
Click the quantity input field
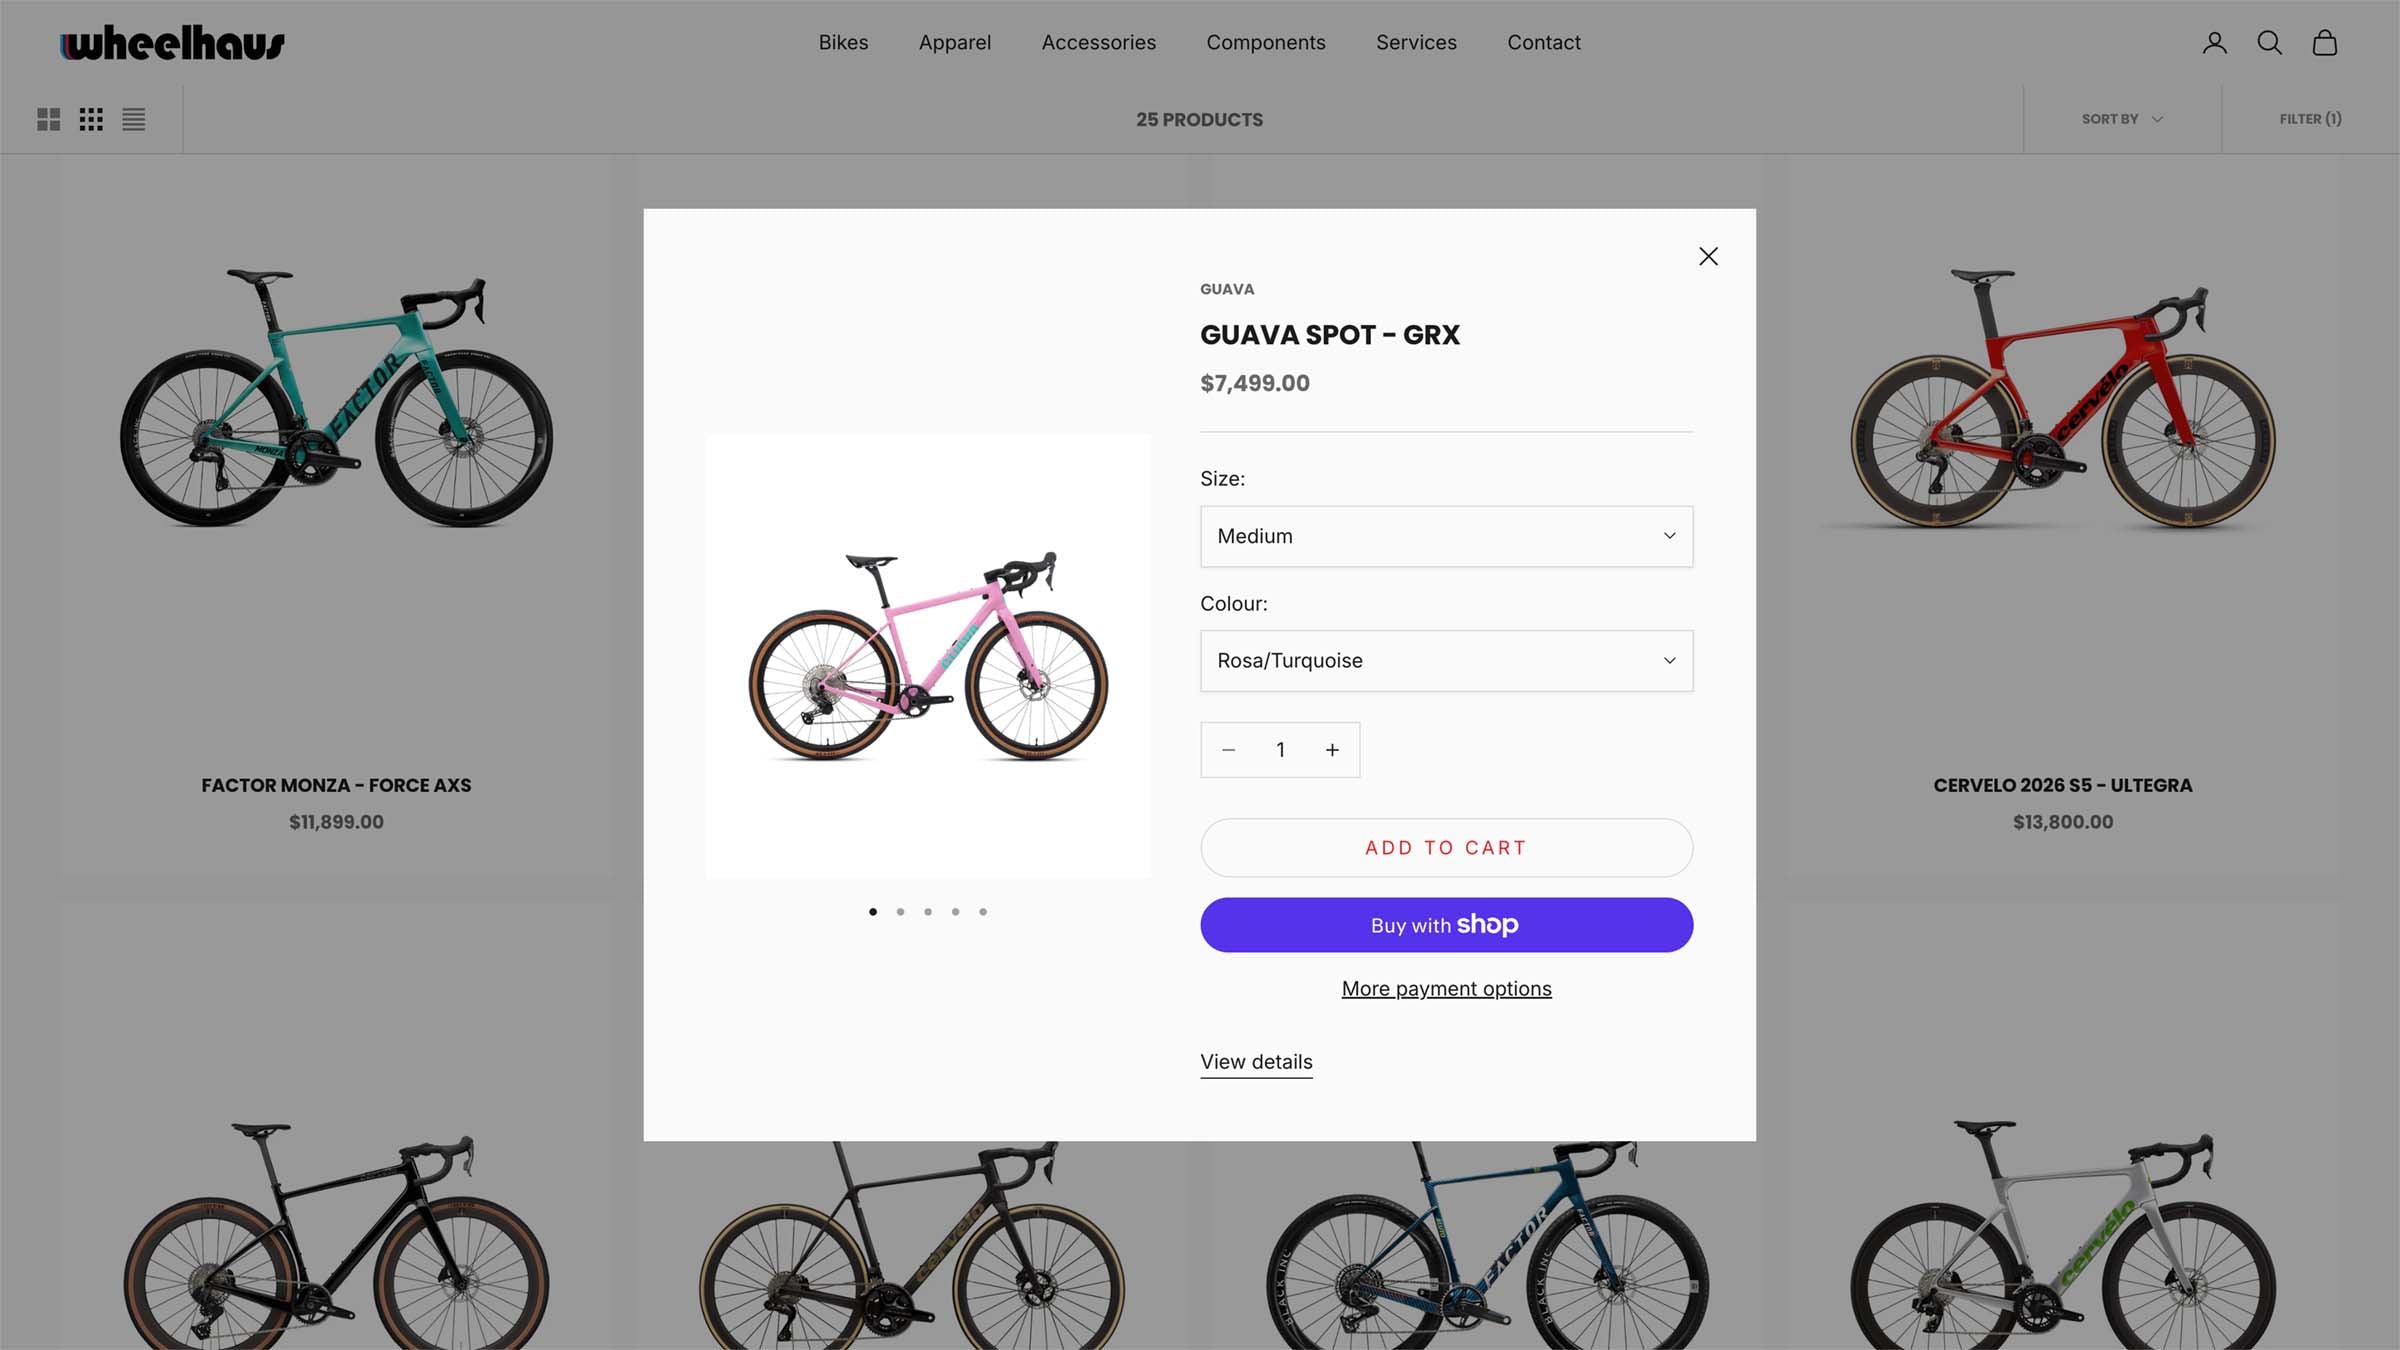(1280, 750)
